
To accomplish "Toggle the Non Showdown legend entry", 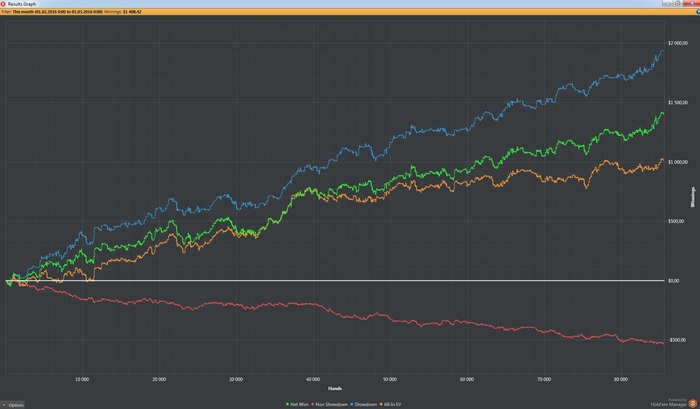I will click(x=329, y=405).
